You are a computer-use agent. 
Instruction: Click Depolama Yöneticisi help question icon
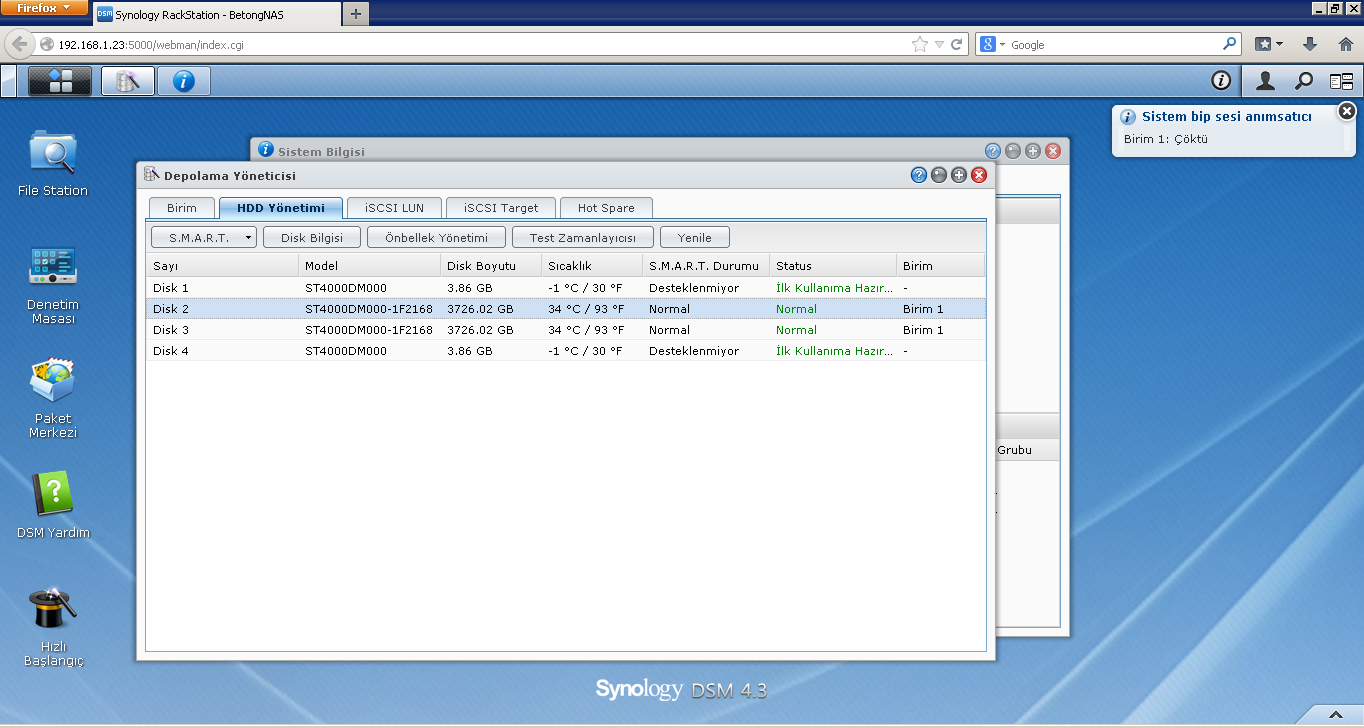coord(918,175)
